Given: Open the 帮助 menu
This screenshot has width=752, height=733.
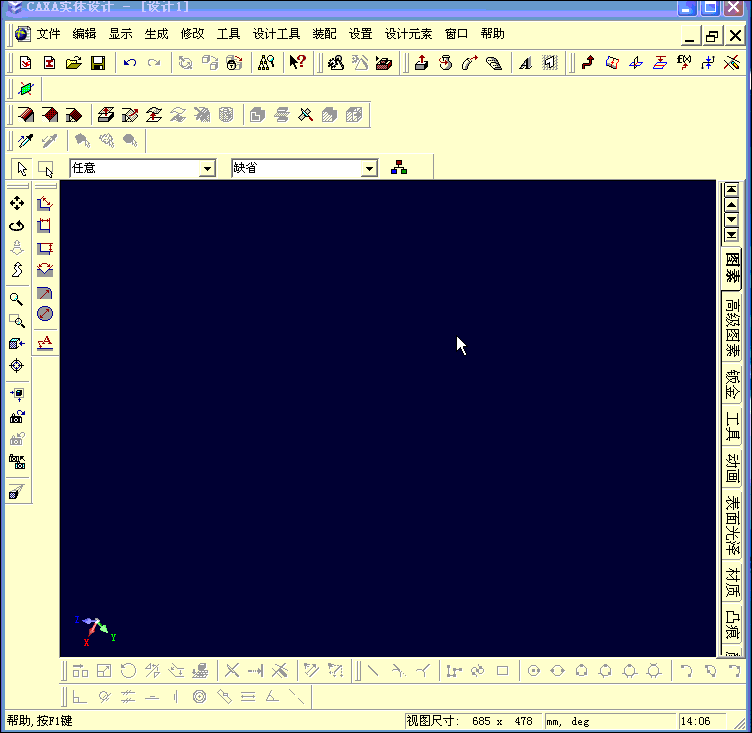Looking at the screenshot, I should pos(493,34).
